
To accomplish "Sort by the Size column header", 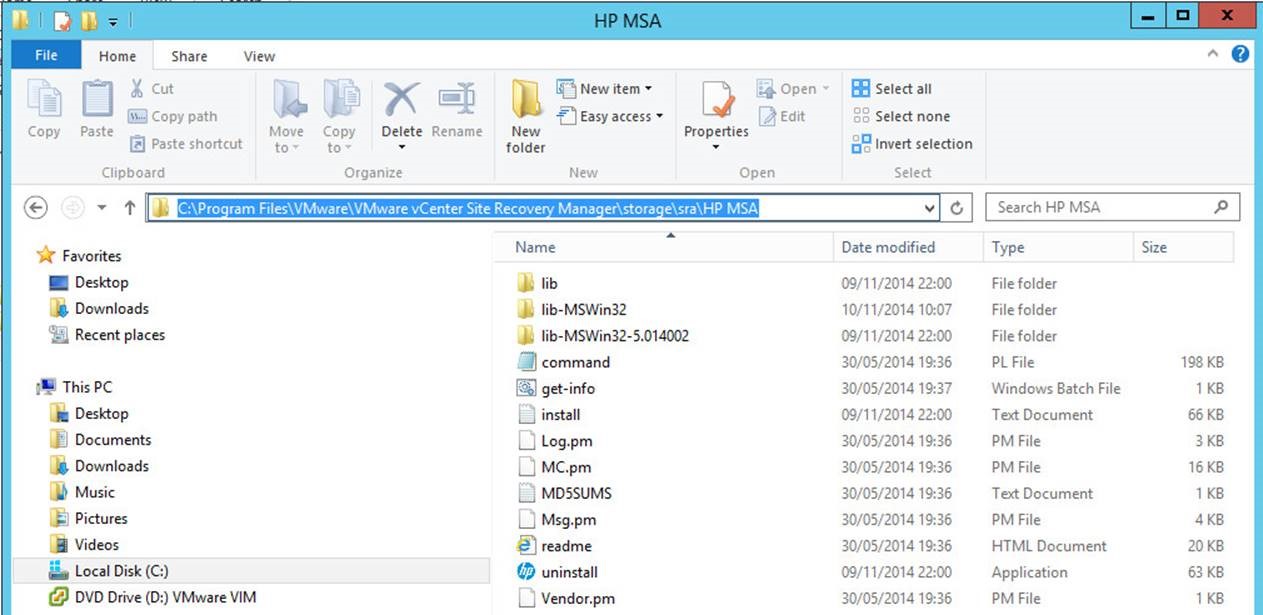I will (x=1184, y=247).
